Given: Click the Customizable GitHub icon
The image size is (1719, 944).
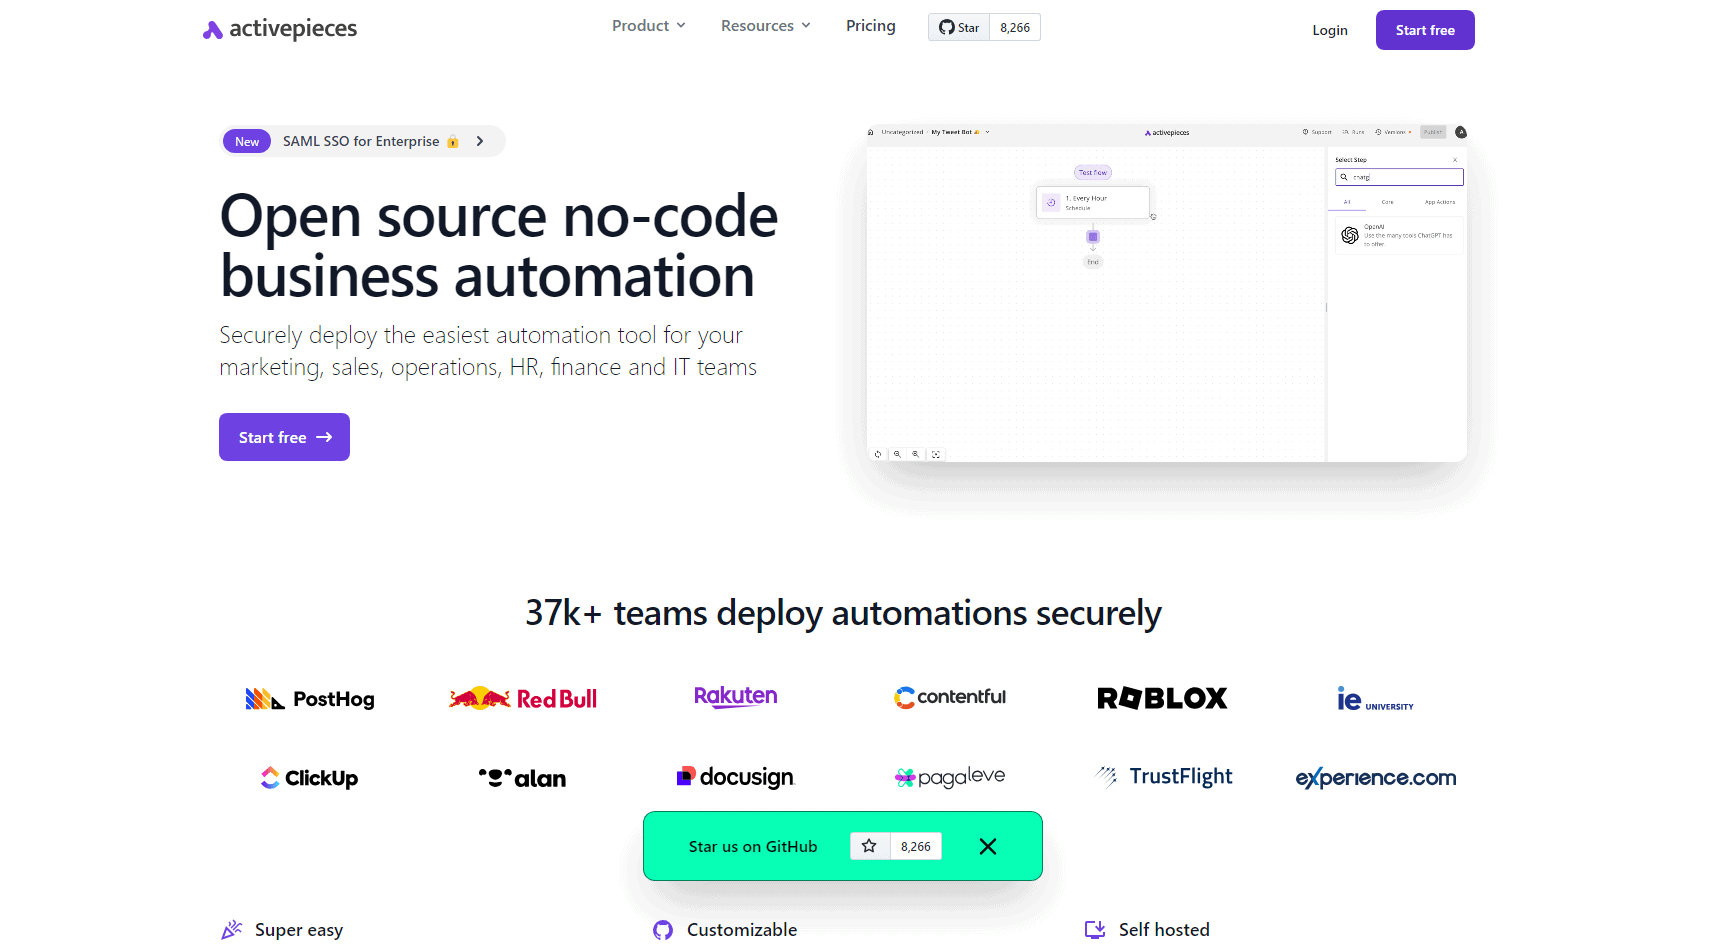Looking at the screenshot, I should click(x=663, y=930).
